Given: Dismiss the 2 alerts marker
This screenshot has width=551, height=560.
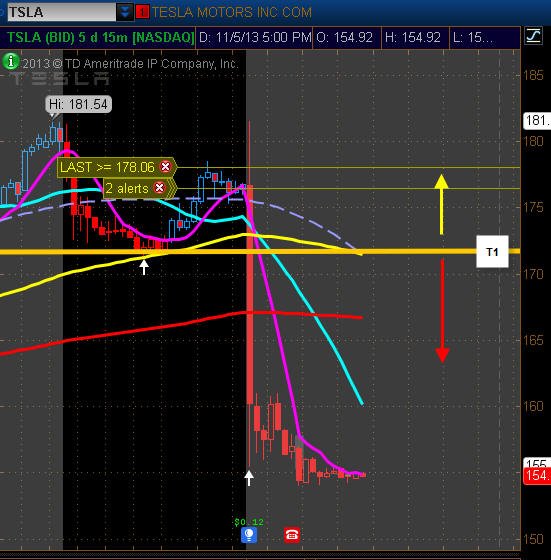Looking at the screenshot, I should (x=160, y=188).
